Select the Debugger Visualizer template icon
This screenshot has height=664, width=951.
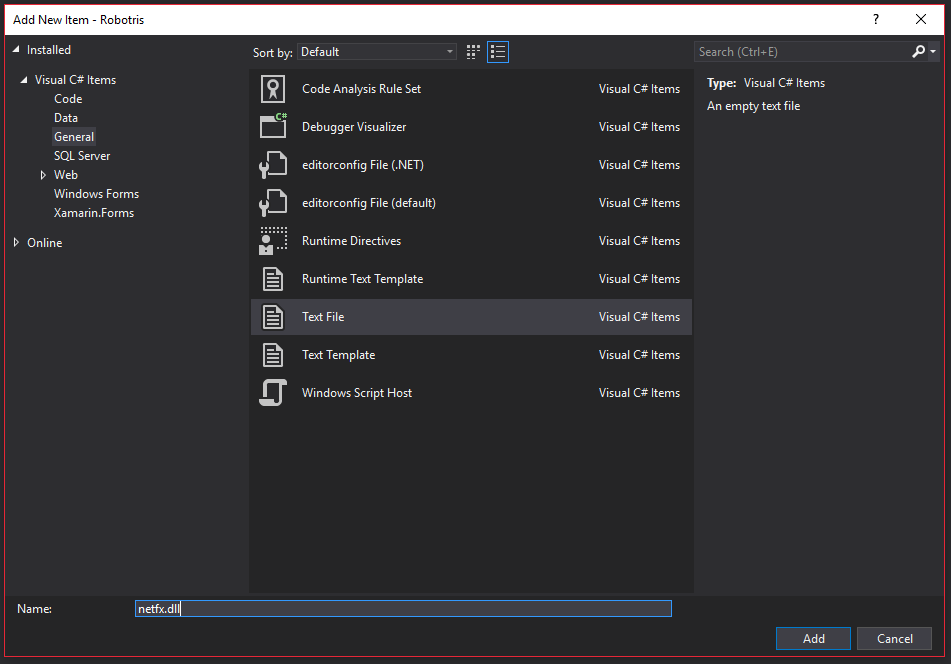[x=273, y=127]
